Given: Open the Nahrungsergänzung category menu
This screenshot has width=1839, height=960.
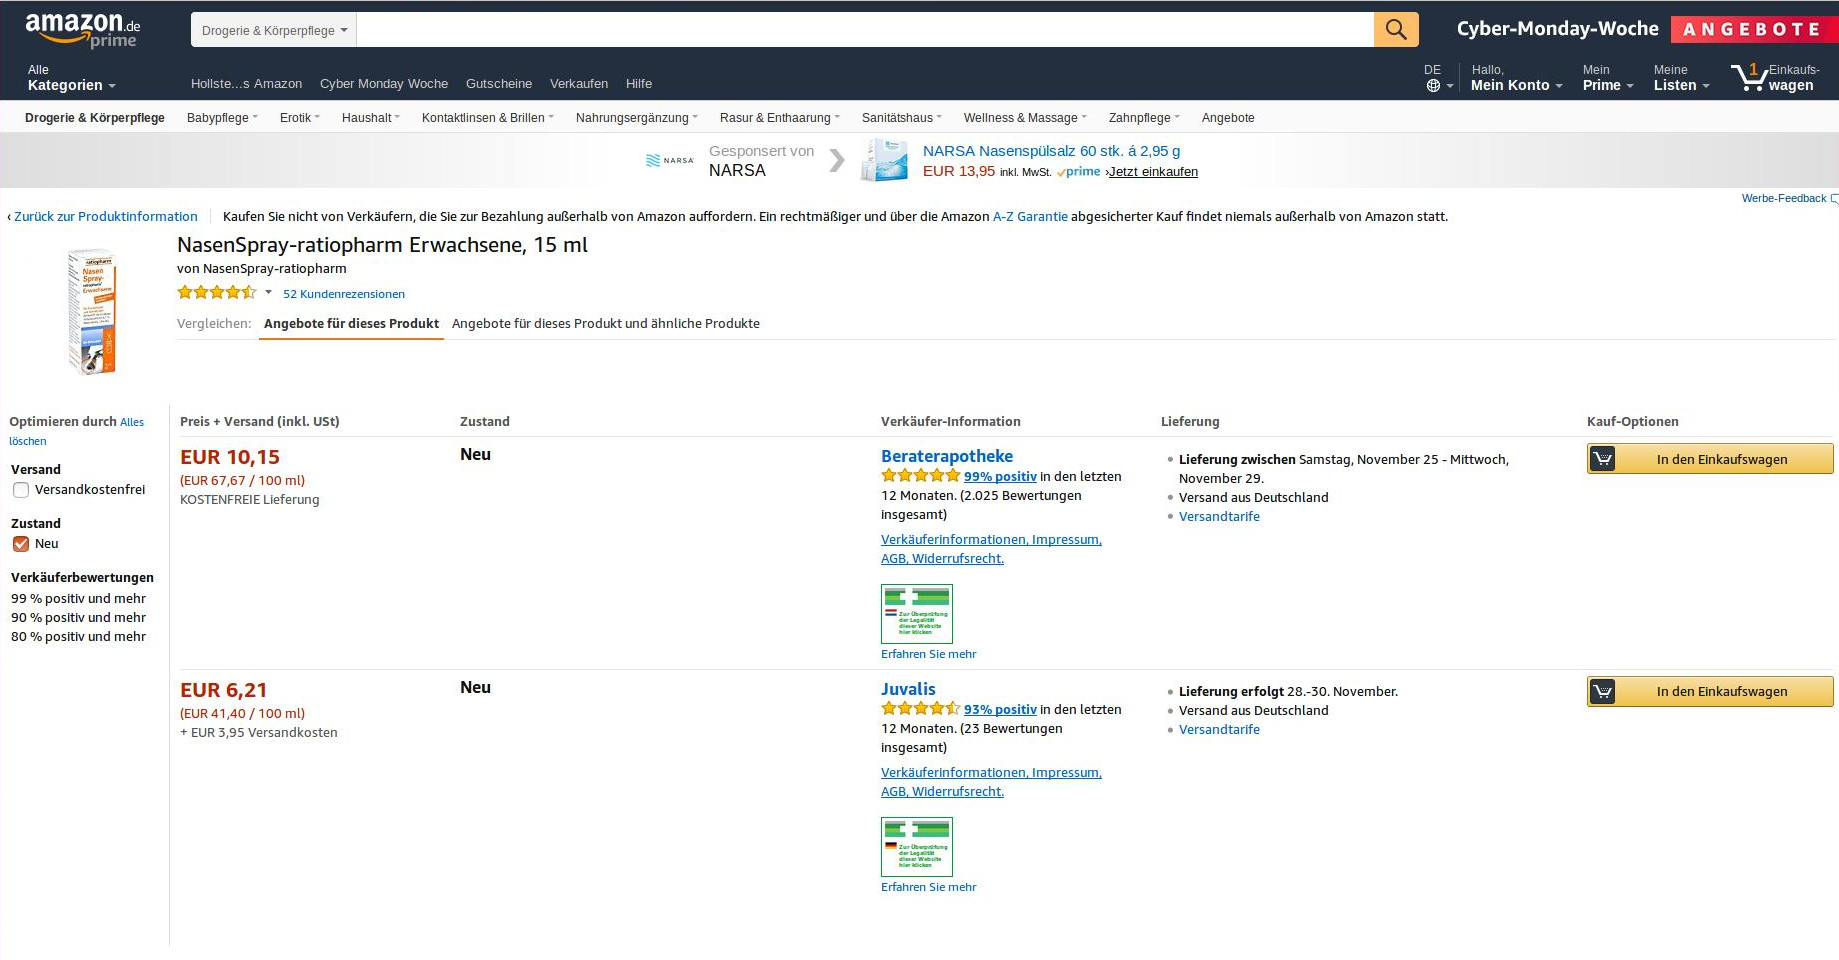Looking at the screenshot, I should [x=636, y=118].
